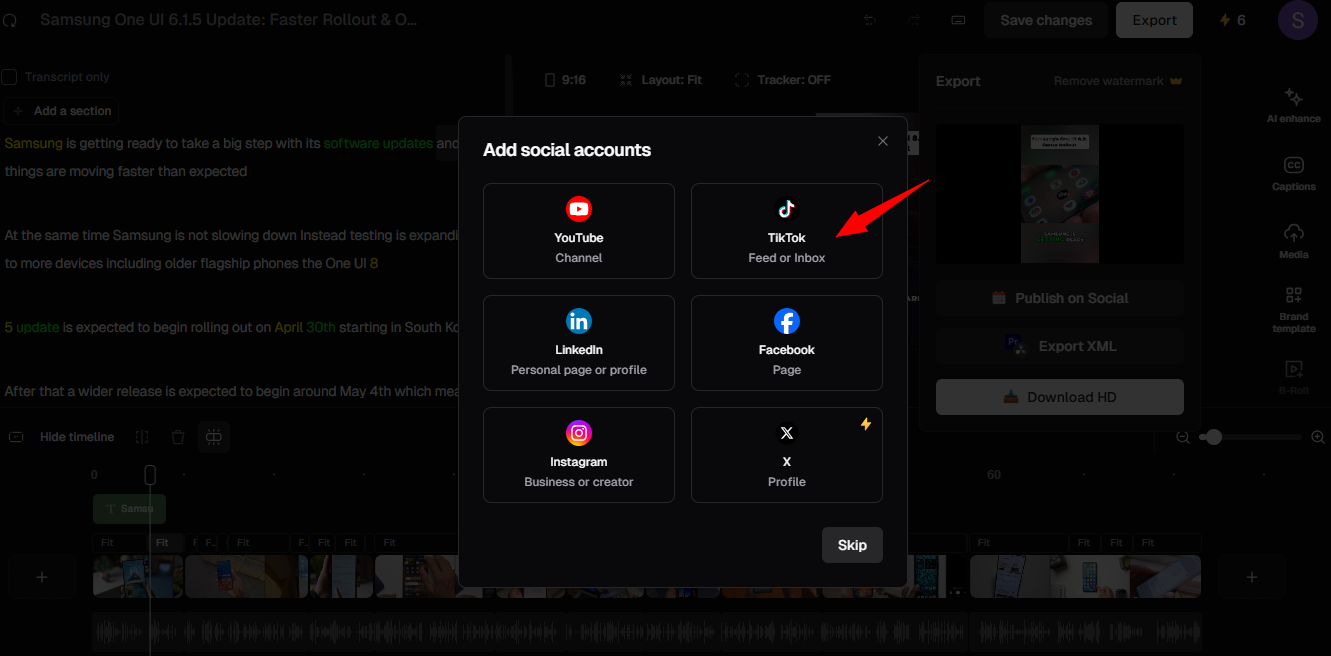Select the X Profile option
The height and width of the screenshot is (656, 1331).
pyautogui.click(x=787, y=455)
